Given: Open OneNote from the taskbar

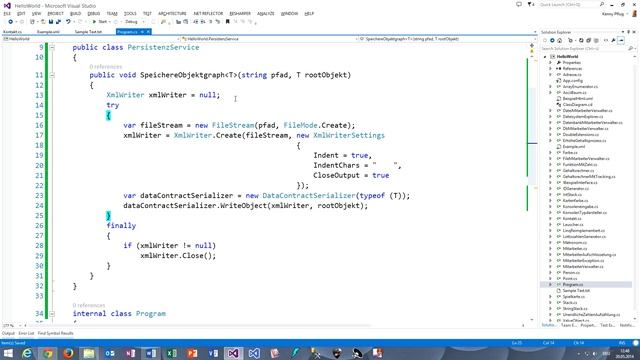Looking at the screenshot, I should click(x=130, y=353).
